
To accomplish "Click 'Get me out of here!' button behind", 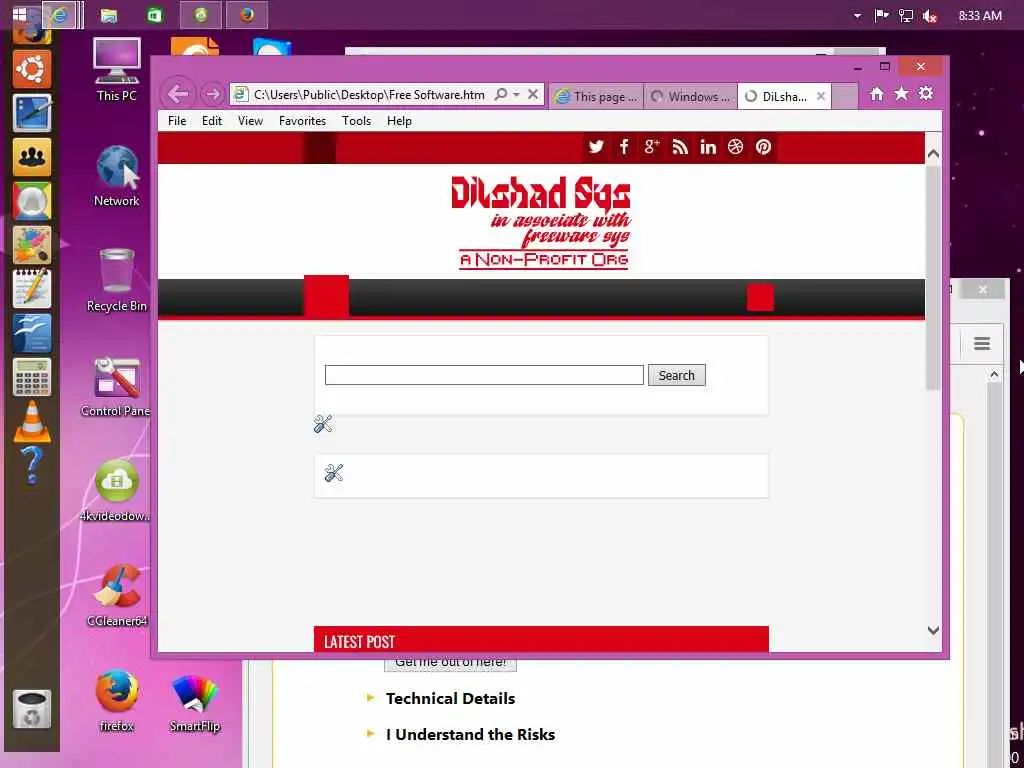I will pyautogui.click(x=451, y=662).
